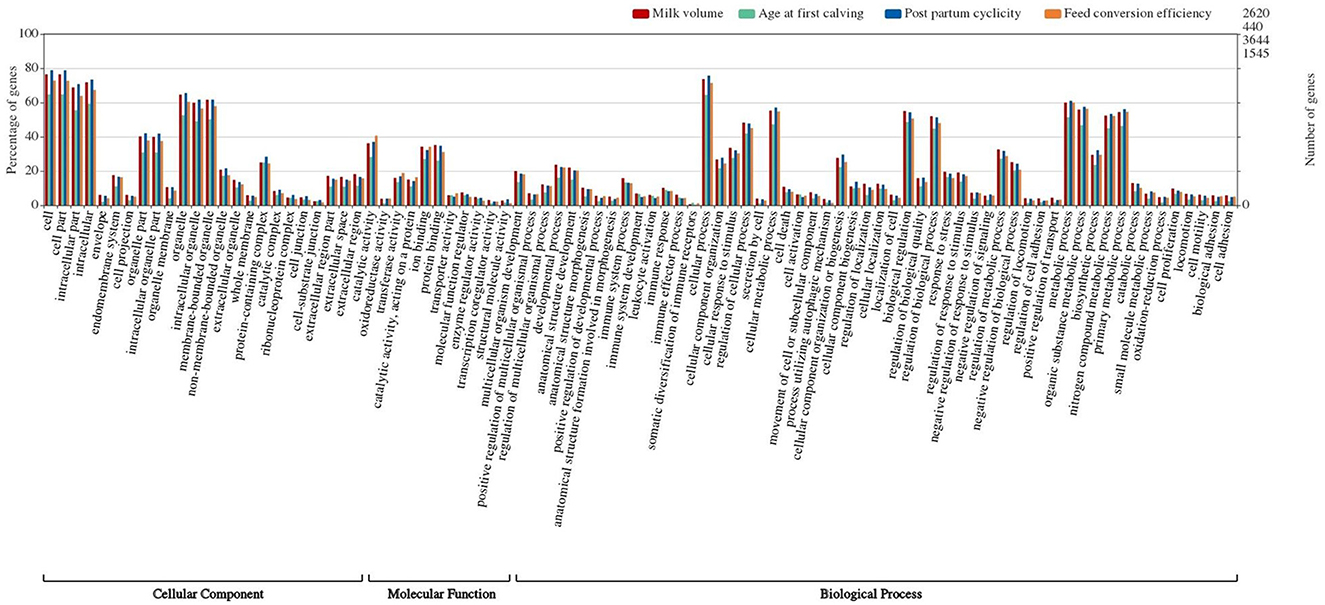Viewport: 1325px width, 605px height.
Task: Click the 'ion binding' category label
Action: (x=422, y=241)
